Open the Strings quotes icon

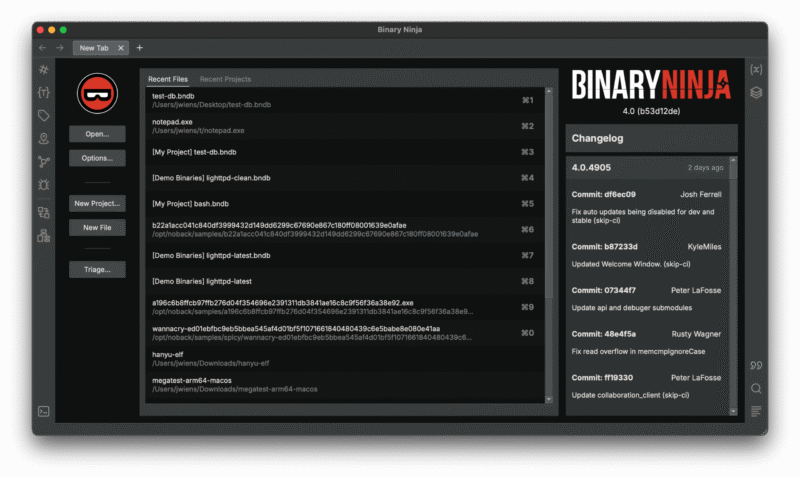[756, 365]
